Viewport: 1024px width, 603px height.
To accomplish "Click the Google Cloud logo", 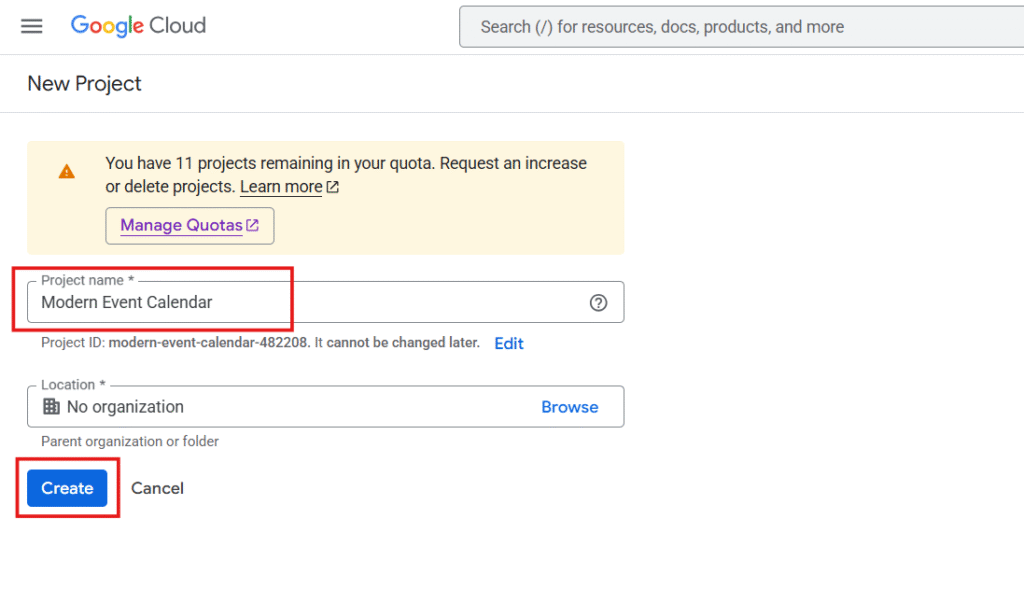I will 138,26.
